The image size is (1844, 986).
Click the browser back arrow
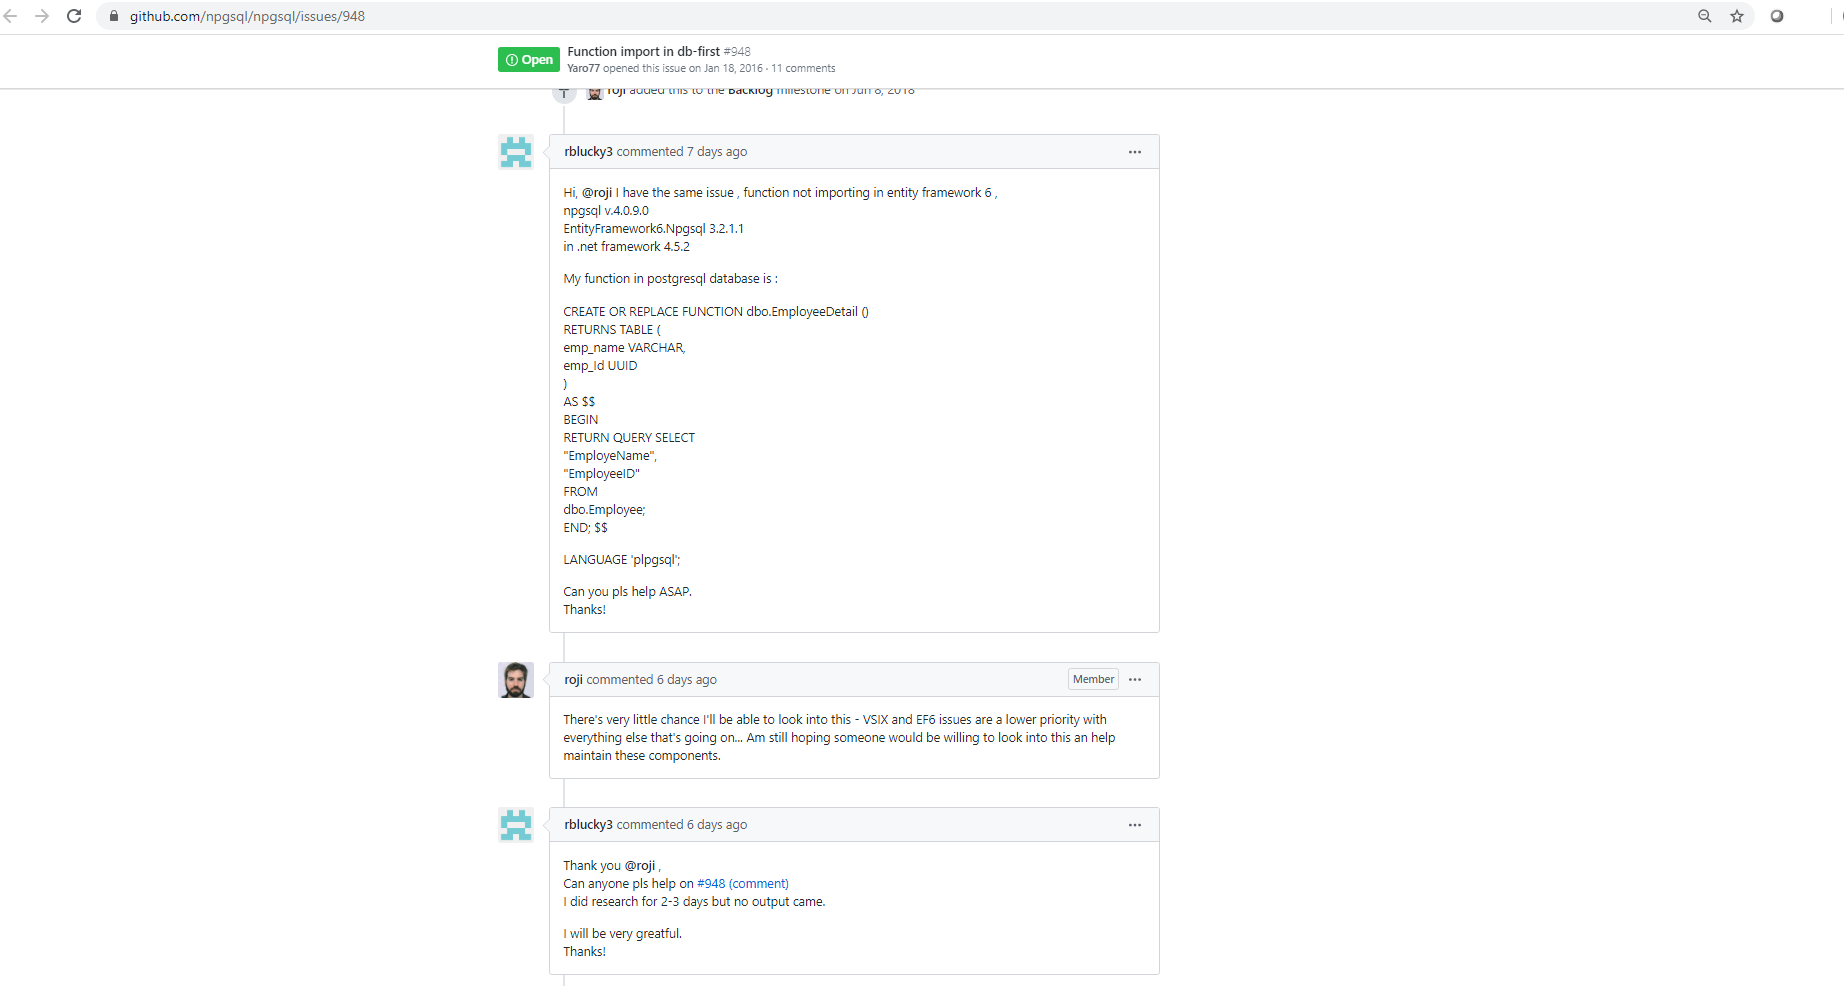click(11, 16)
